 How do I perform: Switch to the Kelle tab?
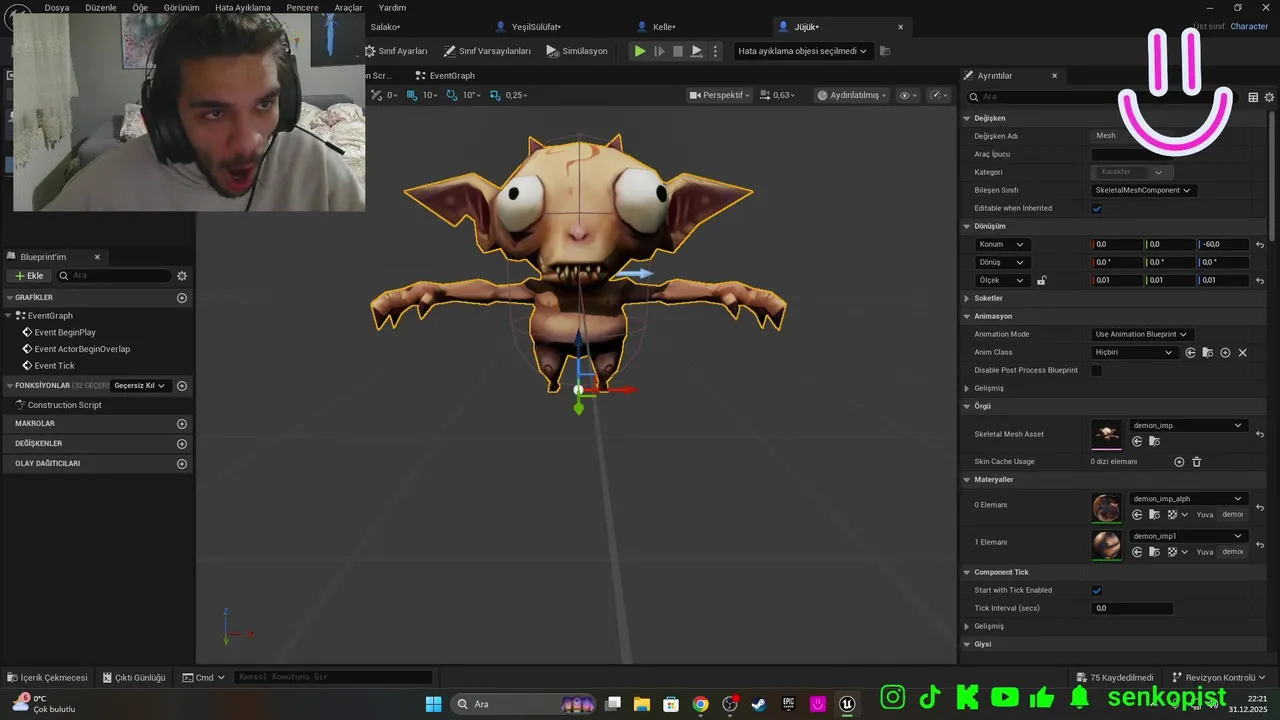pyautogui.click(x=655, y=27)
